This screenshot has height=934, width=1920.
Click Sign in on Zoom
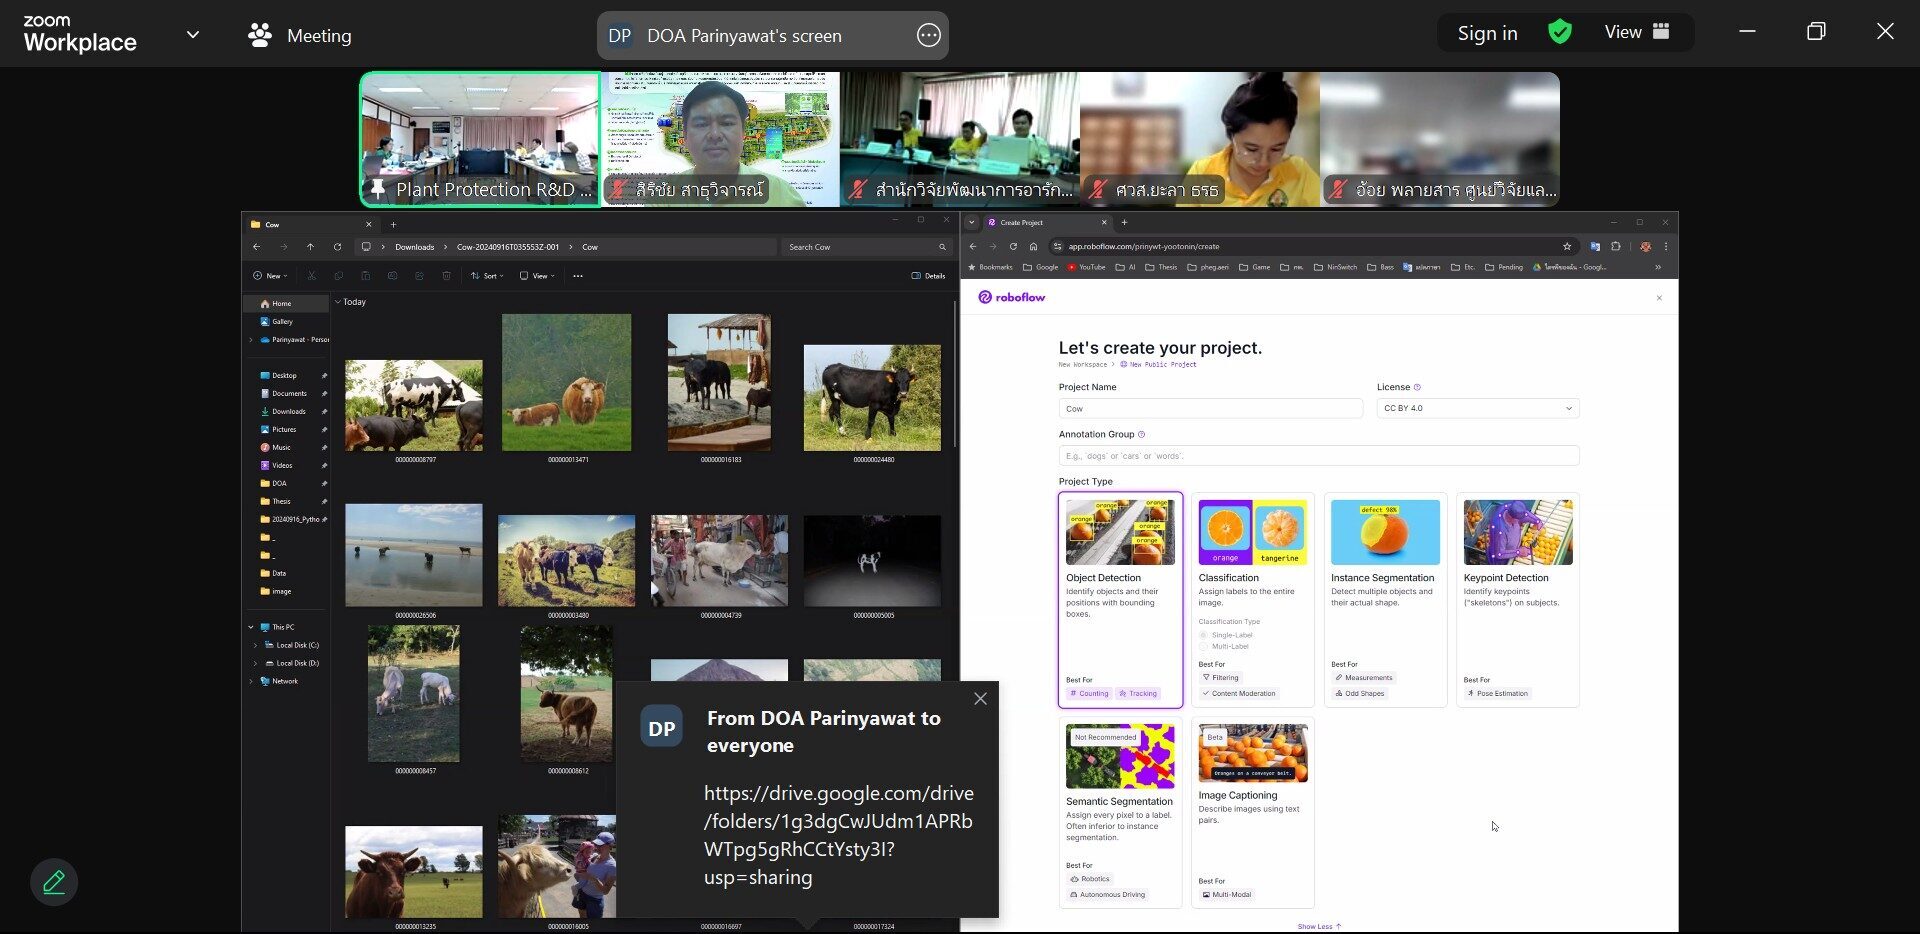pos(1487,33)
